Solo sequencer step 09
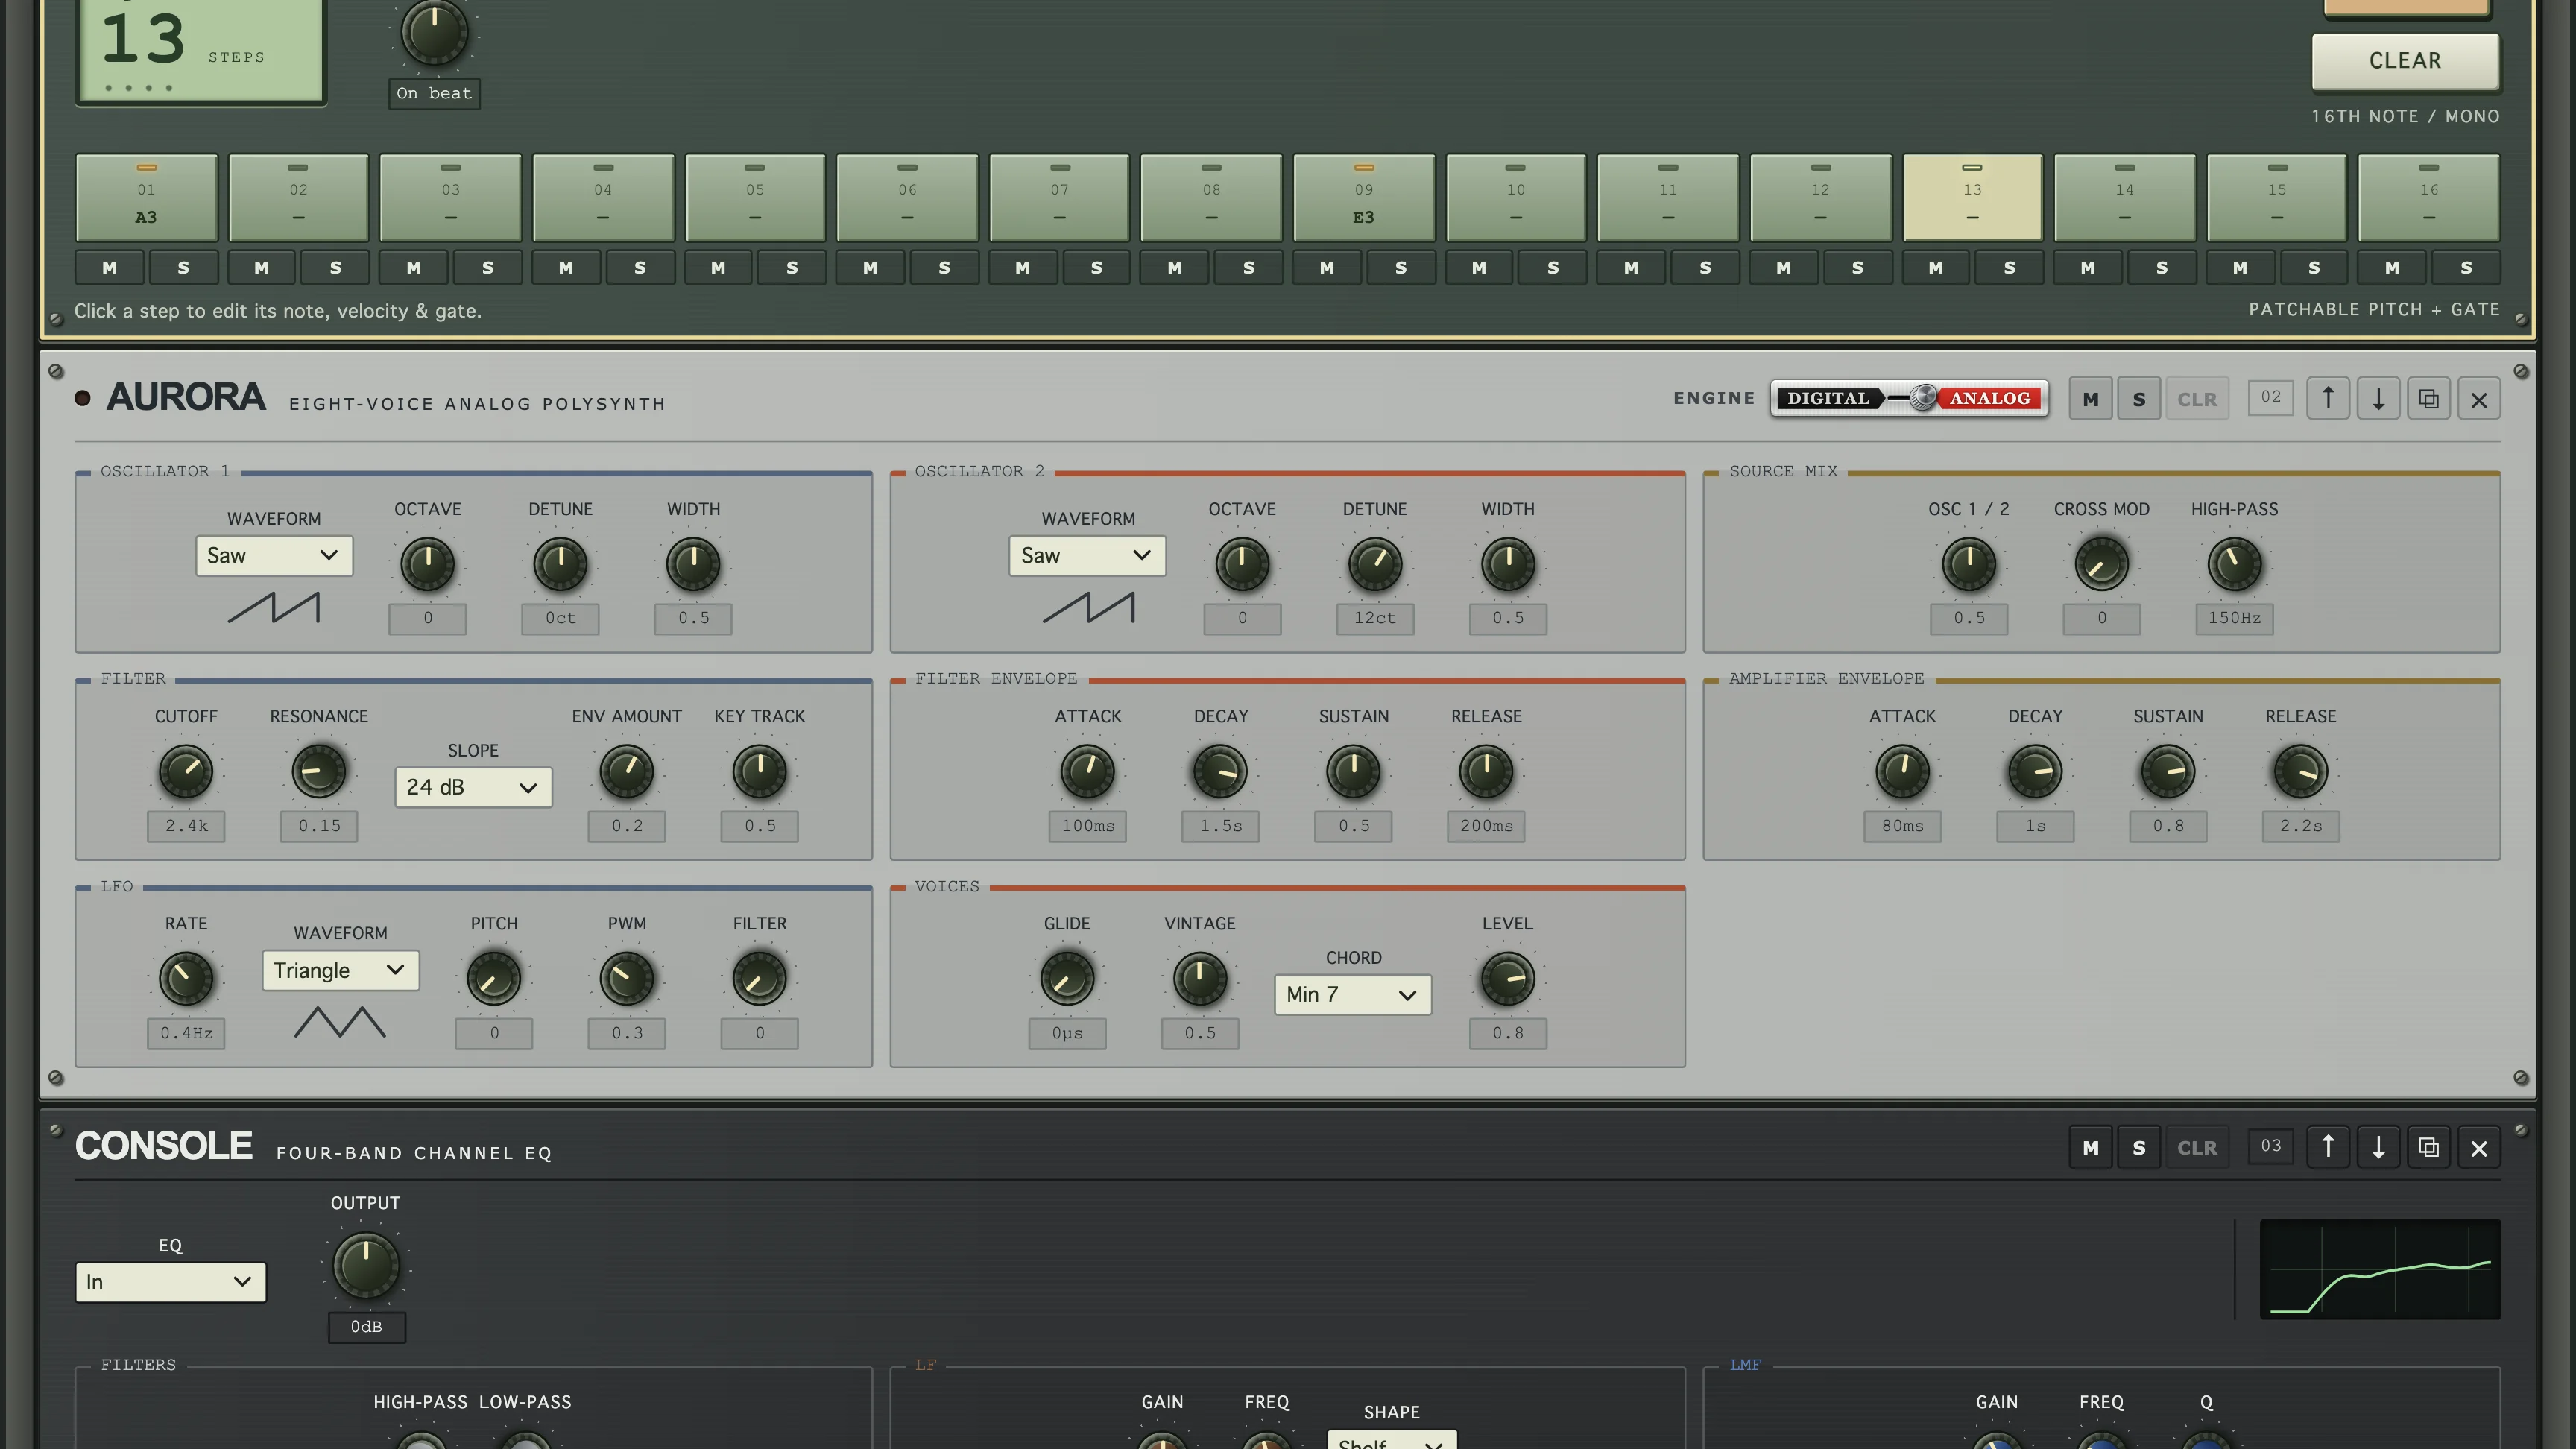 (x=1401, y=268)
